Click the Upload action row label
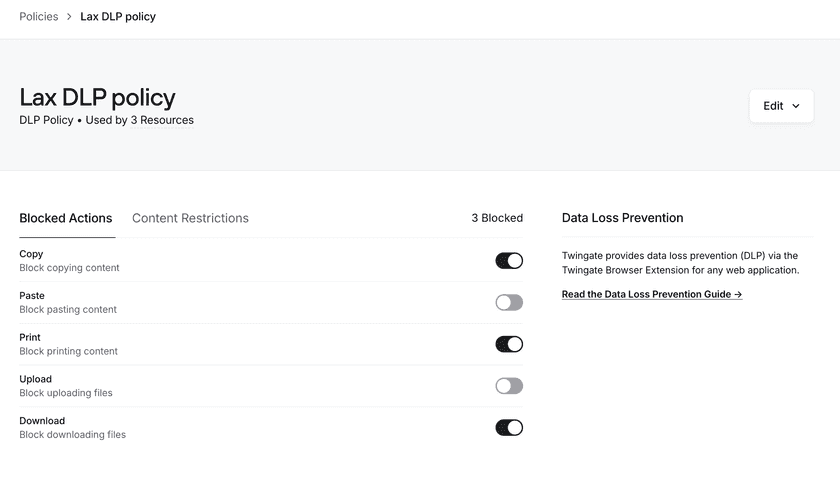 pyautogui.click(x=35, y=379)
